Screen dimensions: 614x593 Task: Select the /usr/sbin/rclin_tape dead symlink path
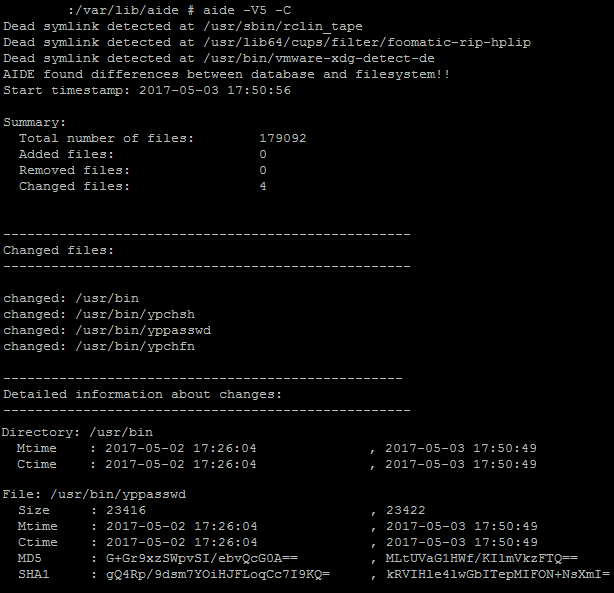click(283, 26)
